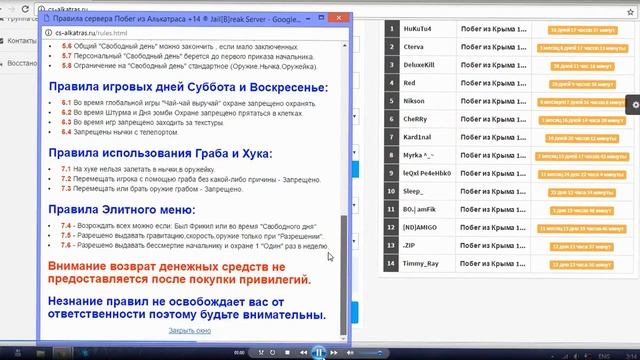
Task: Click rule 7.3 about grabbing weapons
Action: [152, 189]
